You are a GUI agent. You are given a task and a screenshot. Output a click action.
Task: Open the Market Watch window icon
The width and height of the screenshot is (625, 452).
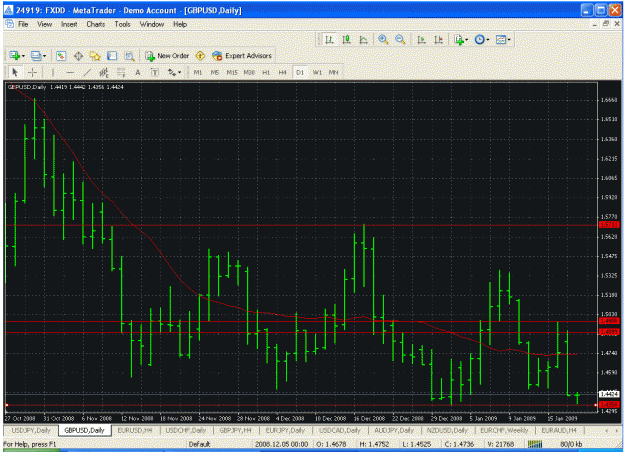click(x=61, y=56)
